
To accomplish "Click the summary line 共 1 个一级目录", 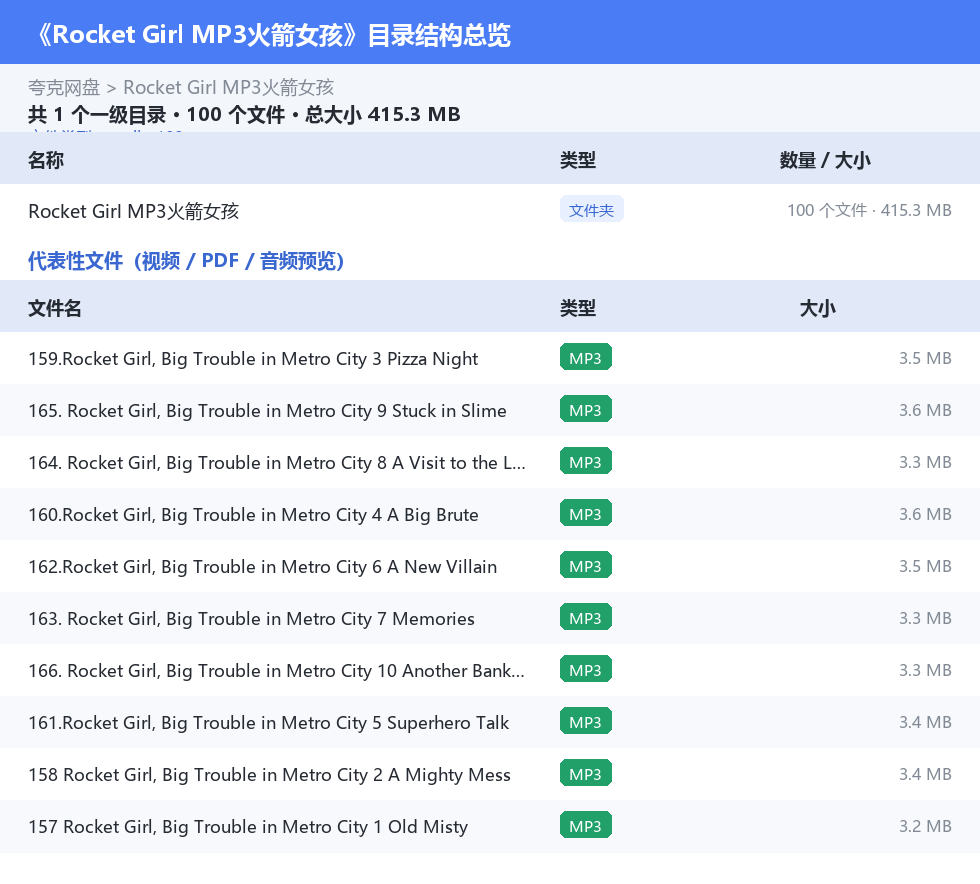I will tap(97, 115).
